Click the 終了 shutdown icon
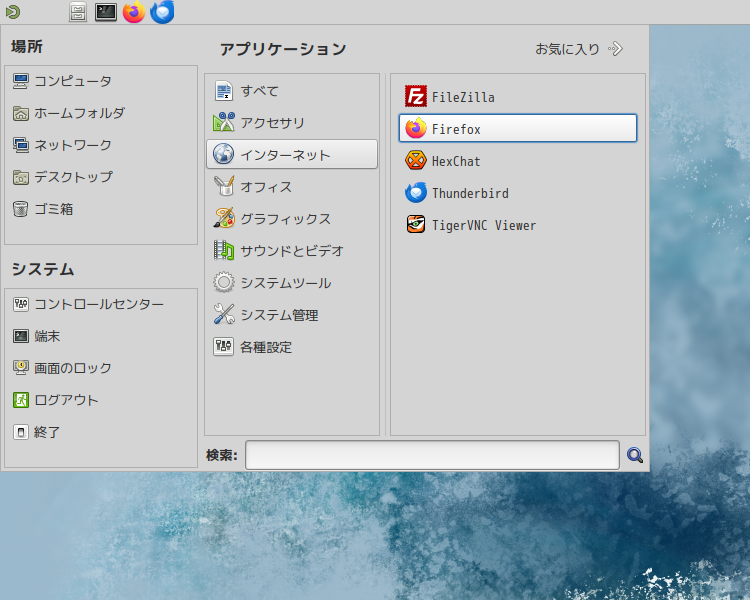Screen dimensions: 750x600 point(21,432)
